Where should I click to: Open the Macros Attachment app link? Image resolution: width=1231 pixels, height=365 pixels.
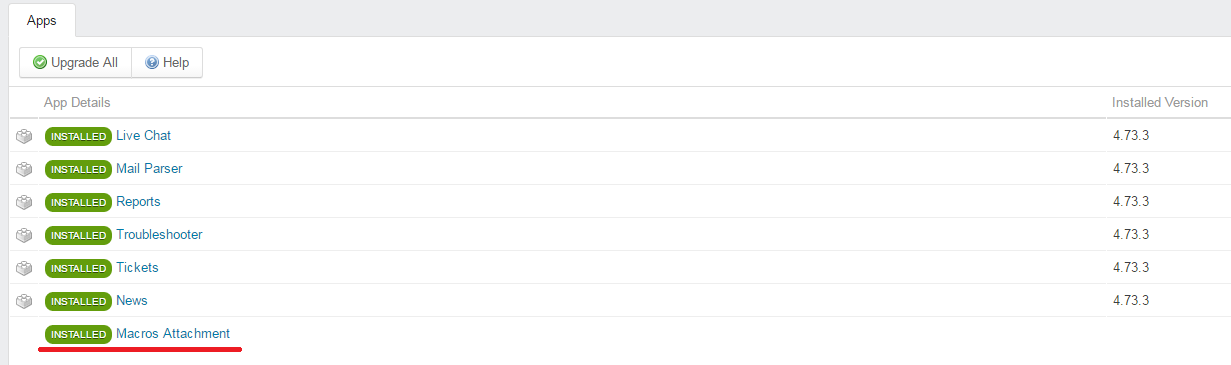point(173,334)
